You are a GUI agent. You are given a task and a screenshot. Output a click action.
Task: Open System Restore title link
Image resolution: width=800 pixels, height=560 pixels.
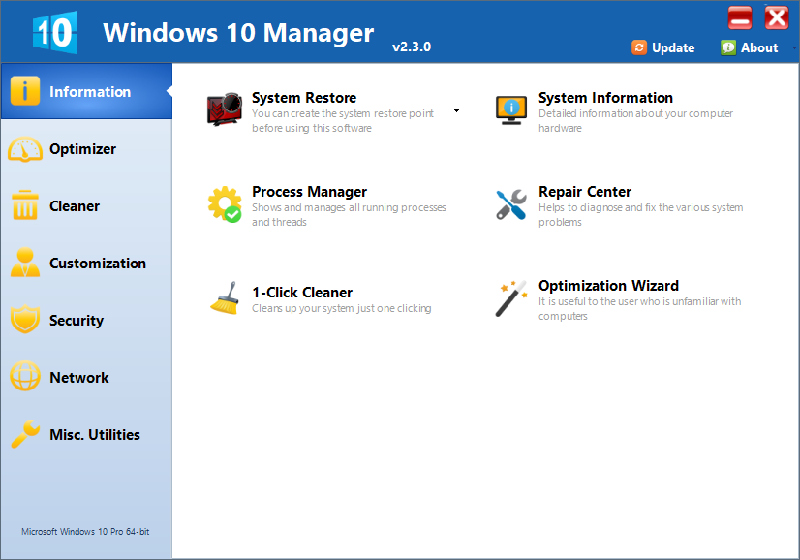pos(304,97)
